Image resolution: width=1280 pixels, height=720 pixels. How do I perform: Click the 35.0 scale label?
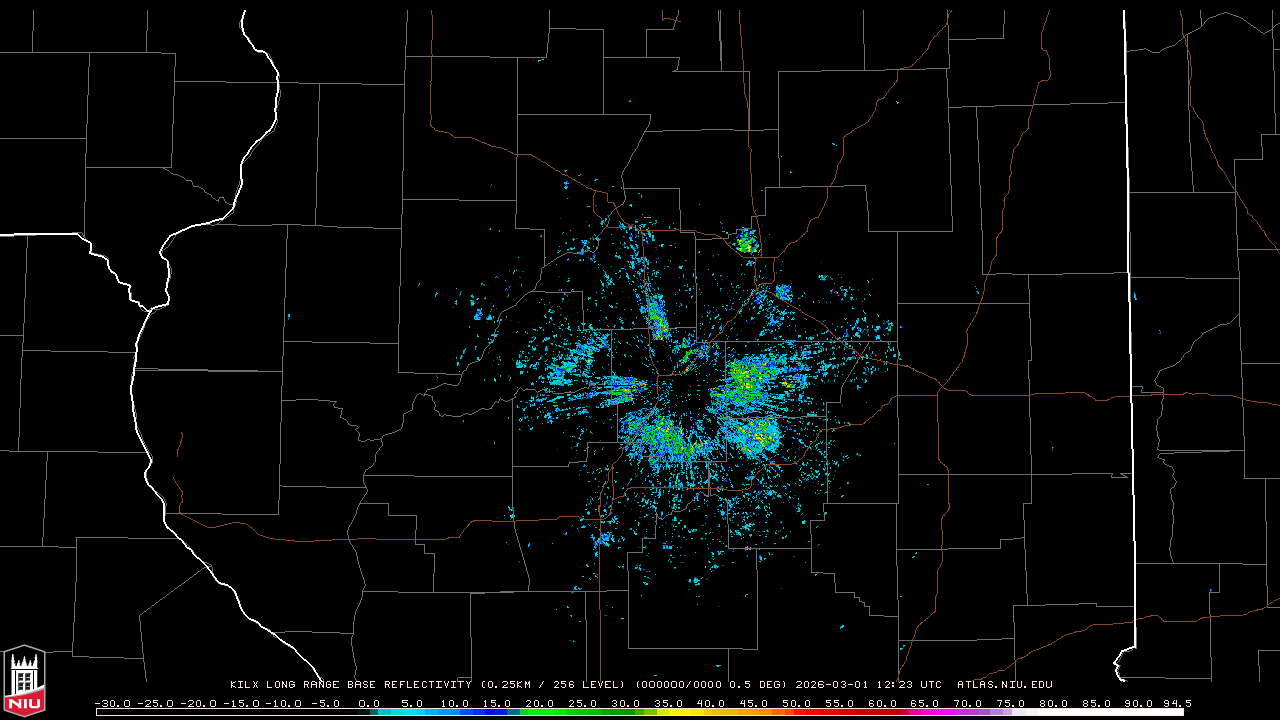pos(668,703)
